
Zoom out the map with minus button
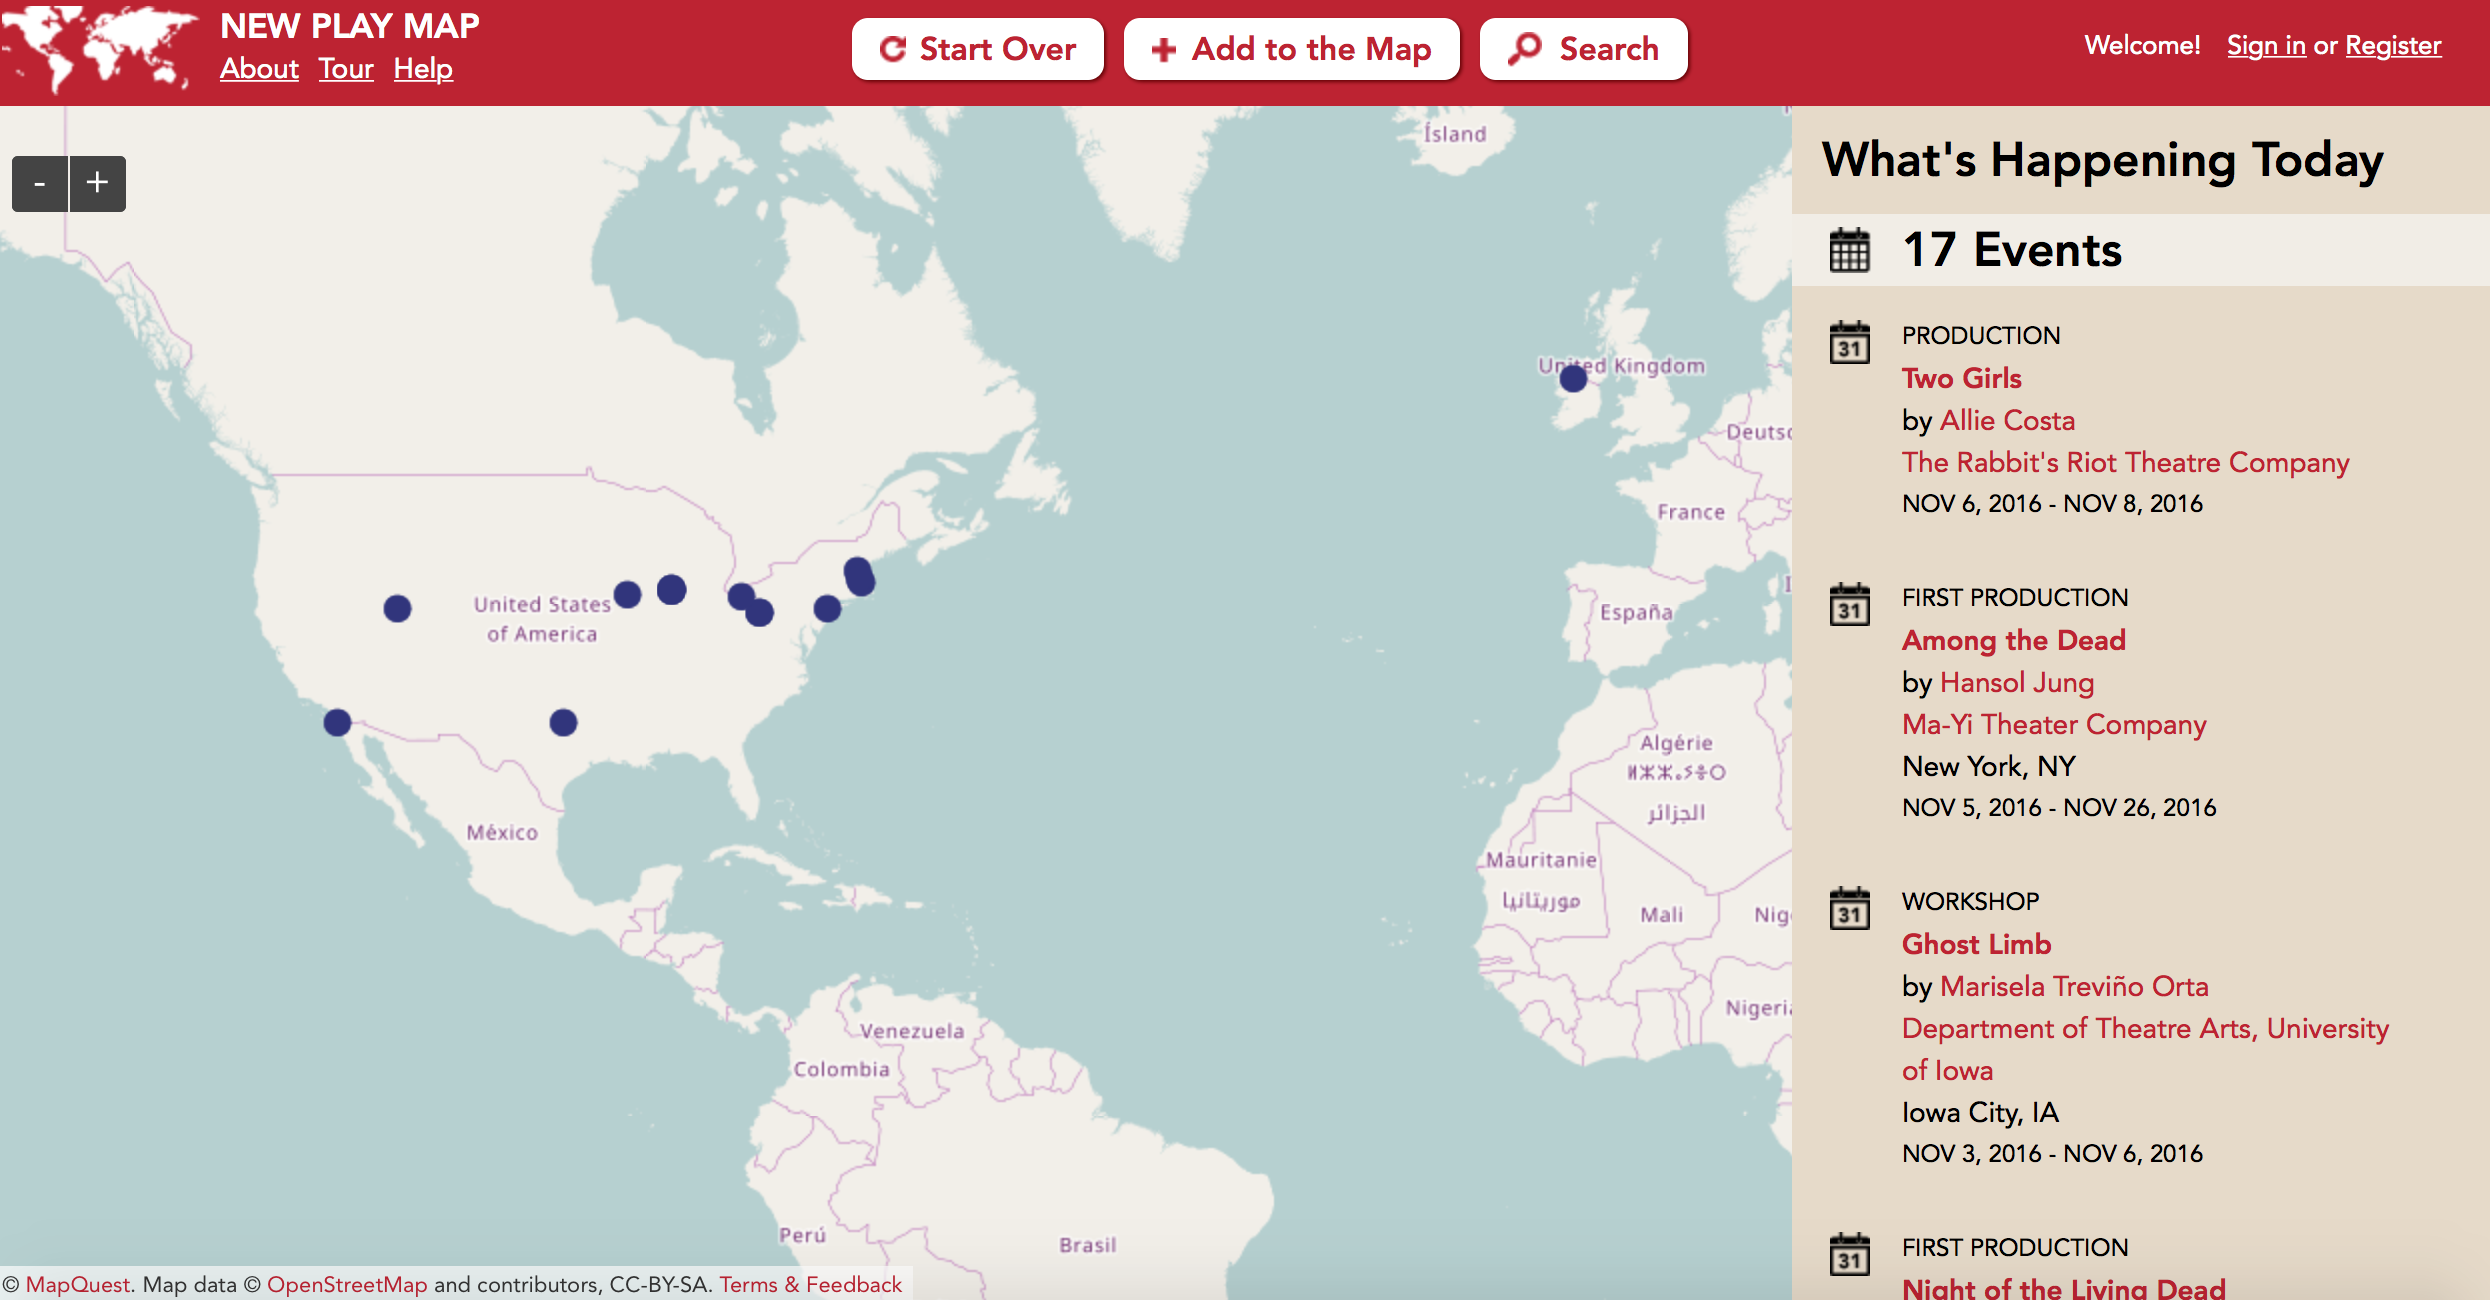[x=40, y=184]
